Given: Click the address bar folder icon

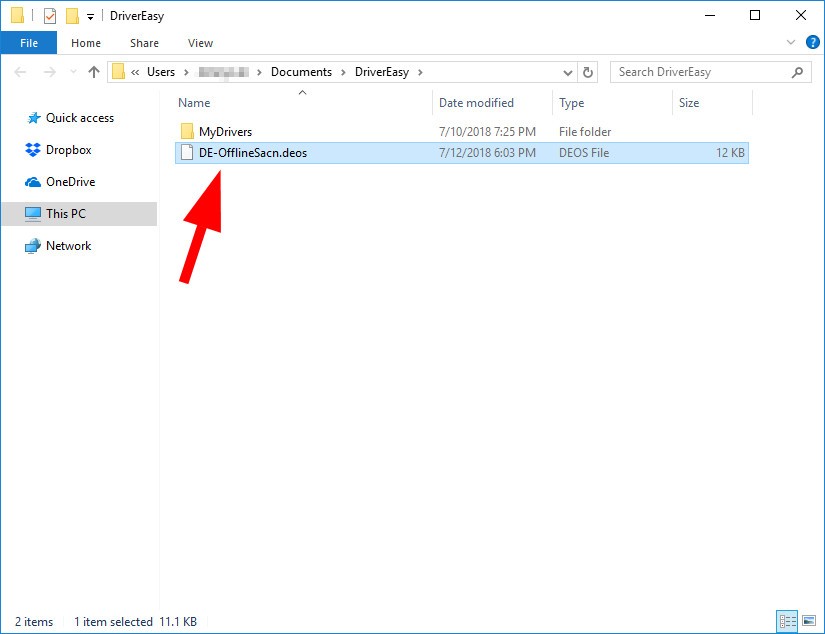Looking at the screenshot, I should point(119,72).
